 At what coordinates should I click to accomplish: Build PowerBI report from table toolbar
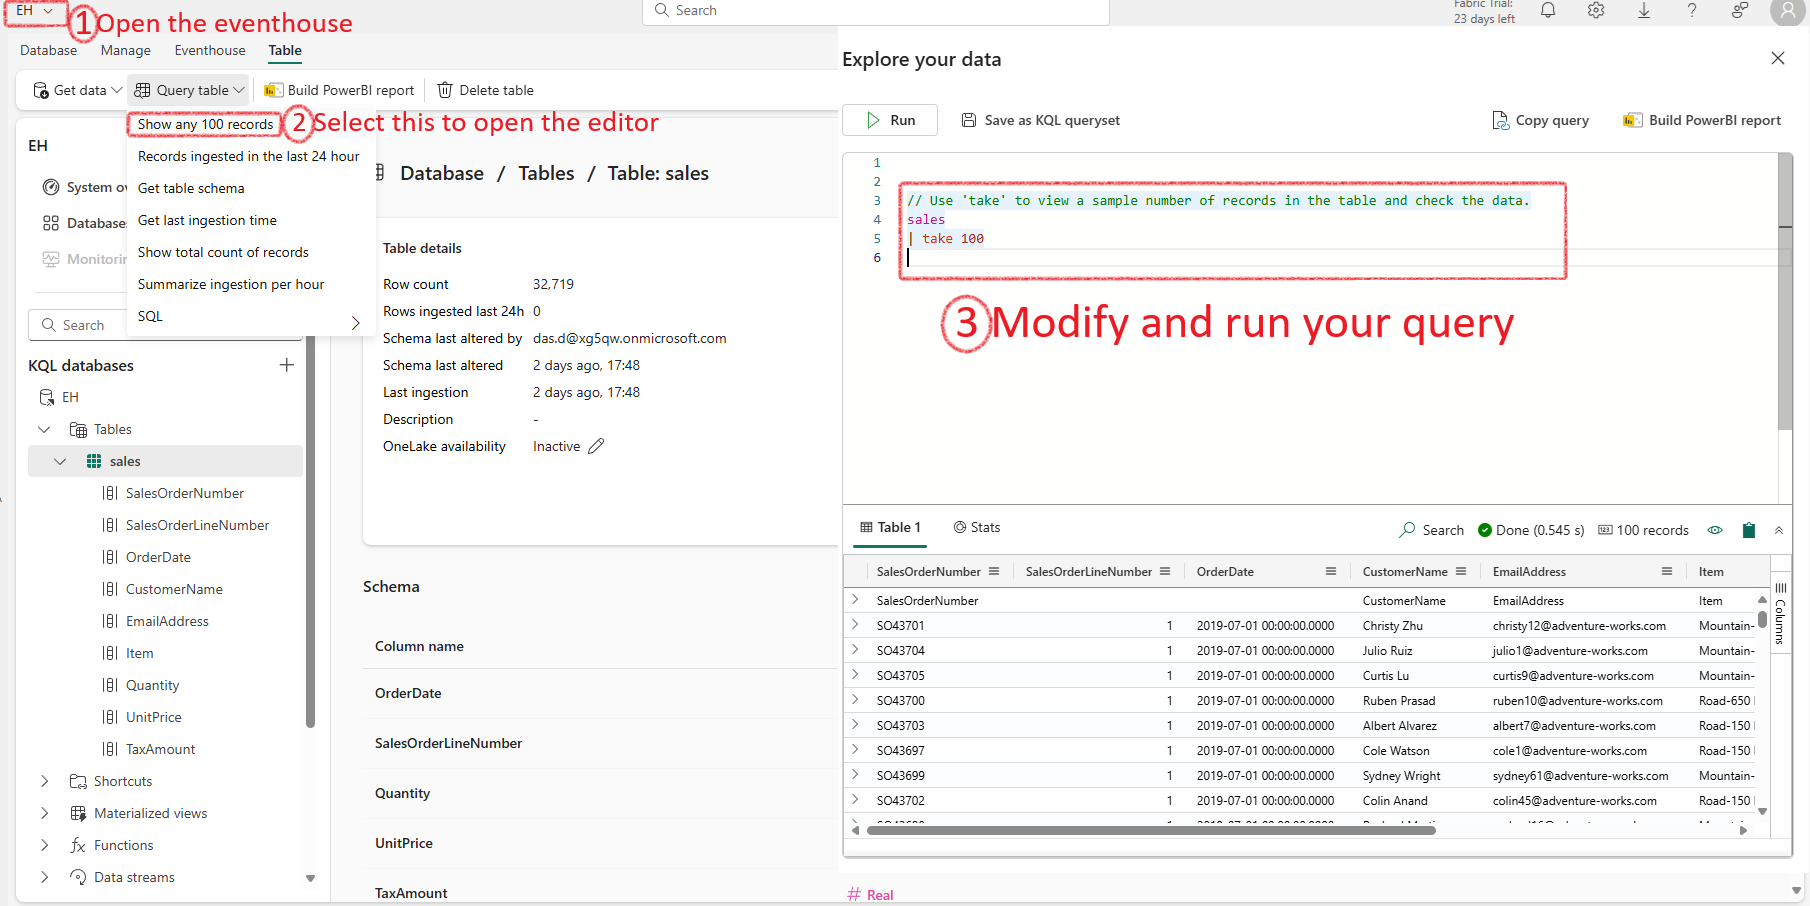pyautogui.click(x=339, y=90)
